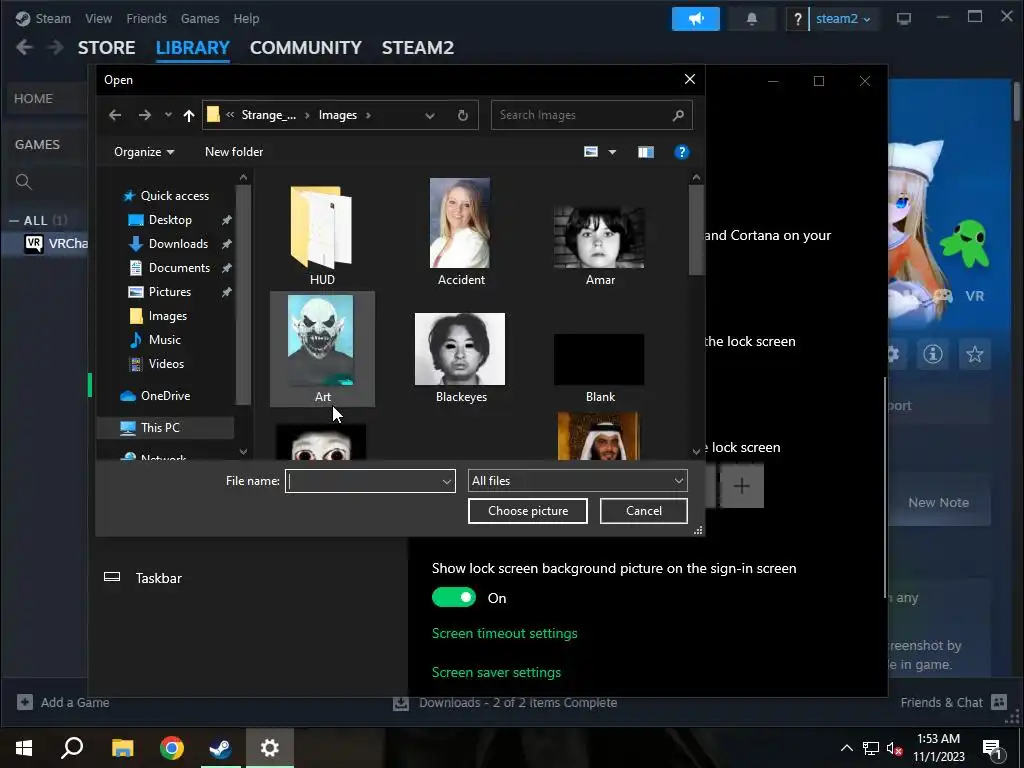Switch to Steam taskbar icon

click(x=221, y=747)
